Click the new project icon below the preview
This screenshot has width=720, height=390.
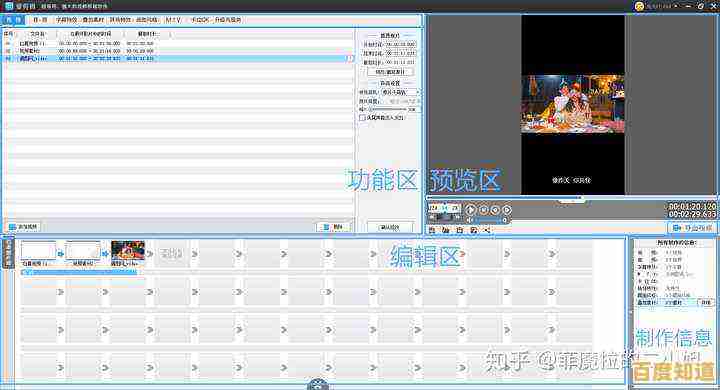(x=432, y=230)
